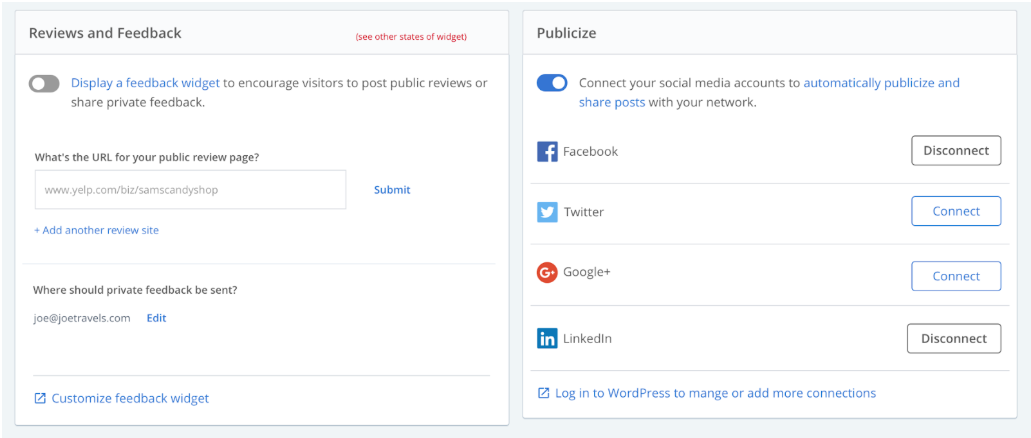This screenshot has height=438, width=1031.
Task: Click see other states of widget
Action: (411, 37)
